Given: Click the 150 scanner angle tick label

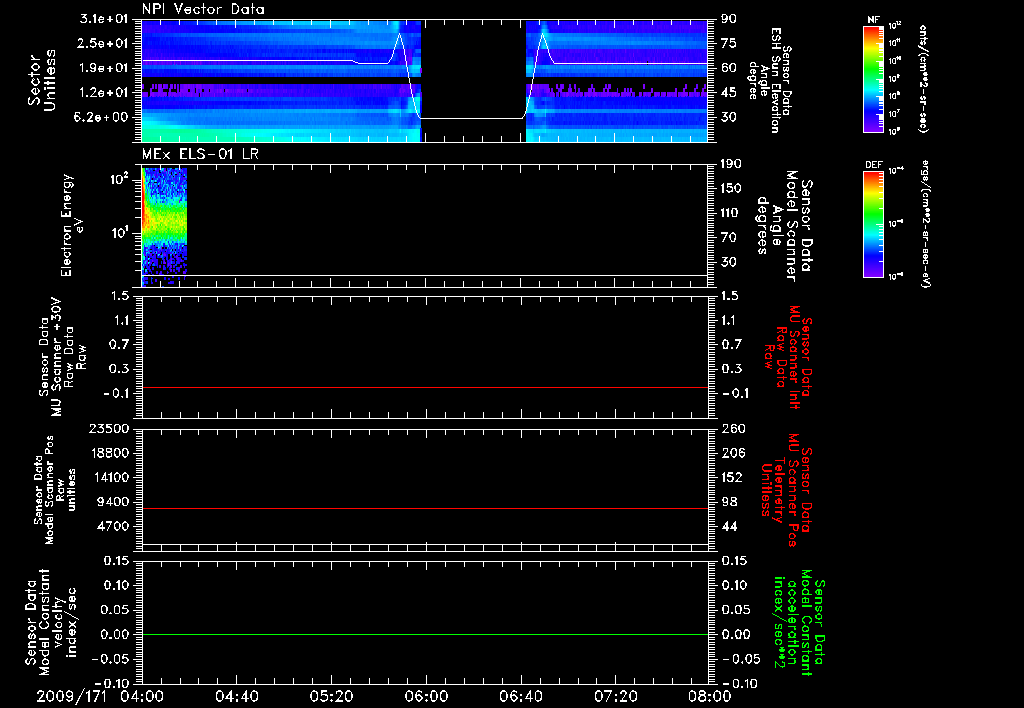Looking at the screenshot, I should [x=731, y=188].
